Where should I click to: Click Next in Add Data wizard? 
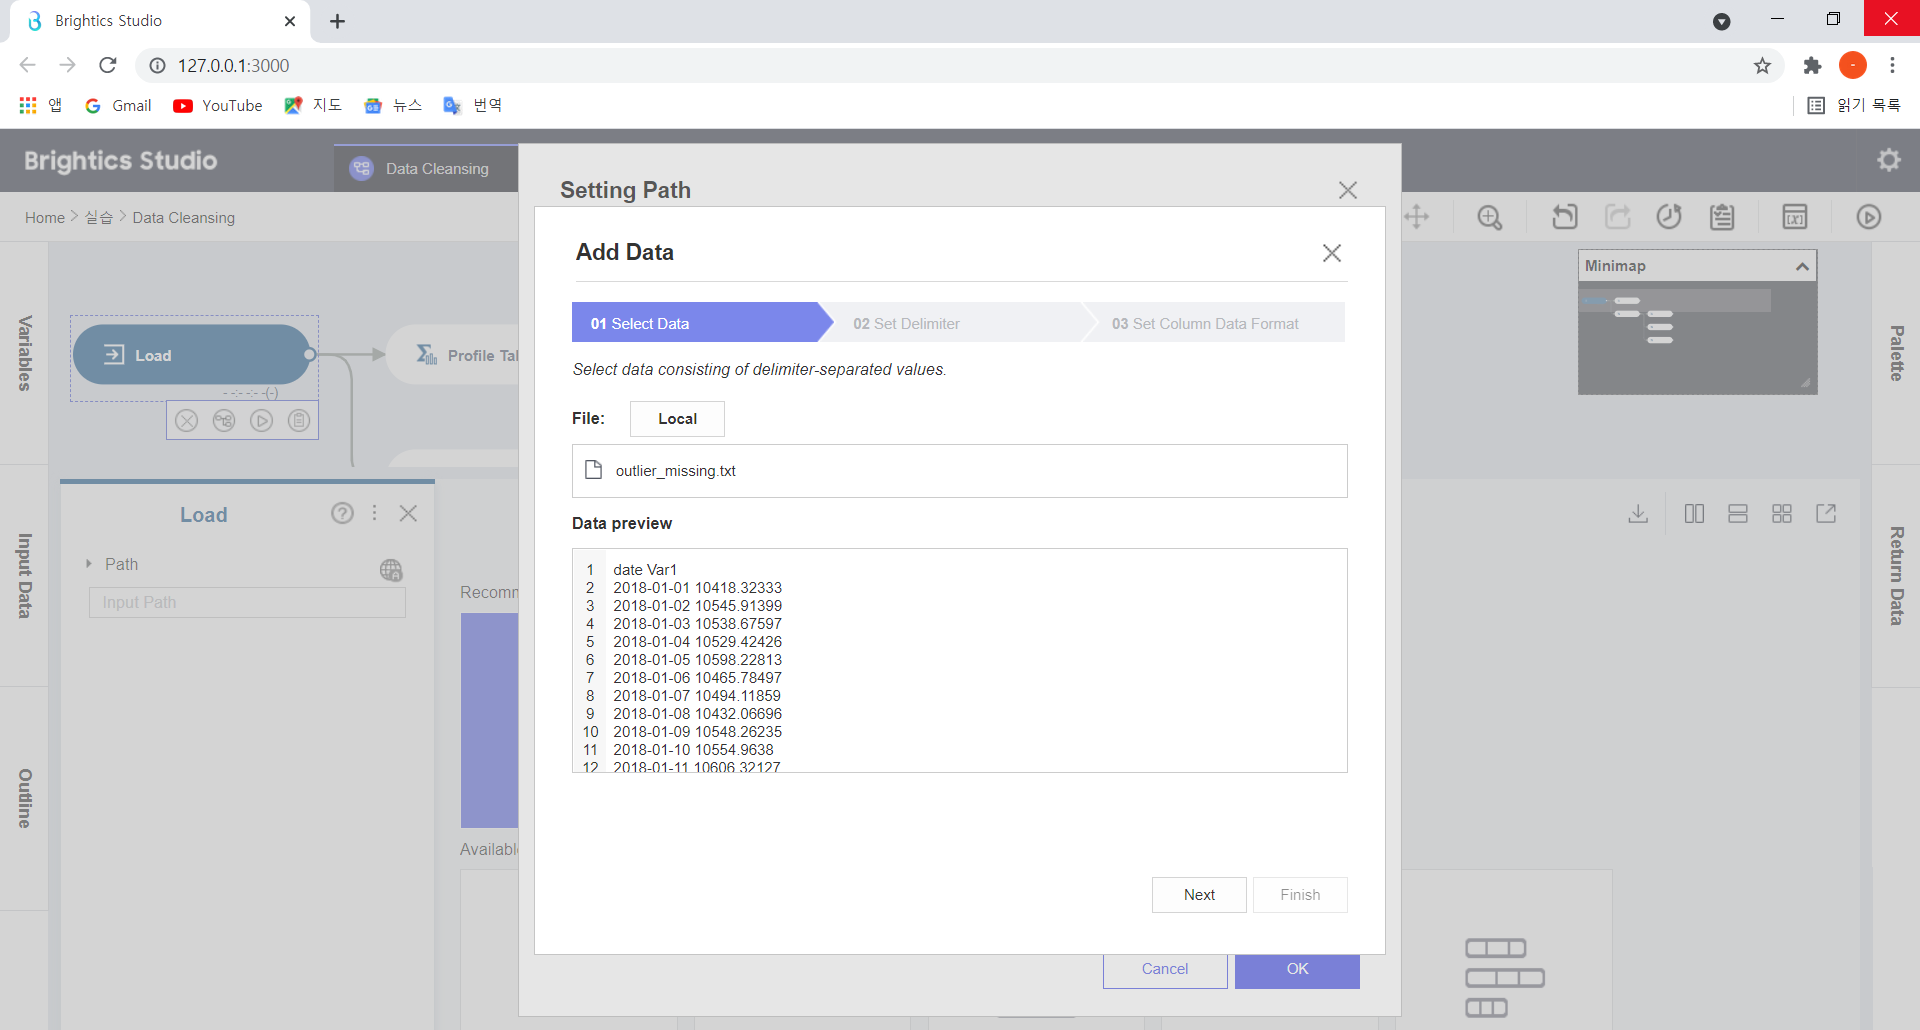coord(1199,895)
